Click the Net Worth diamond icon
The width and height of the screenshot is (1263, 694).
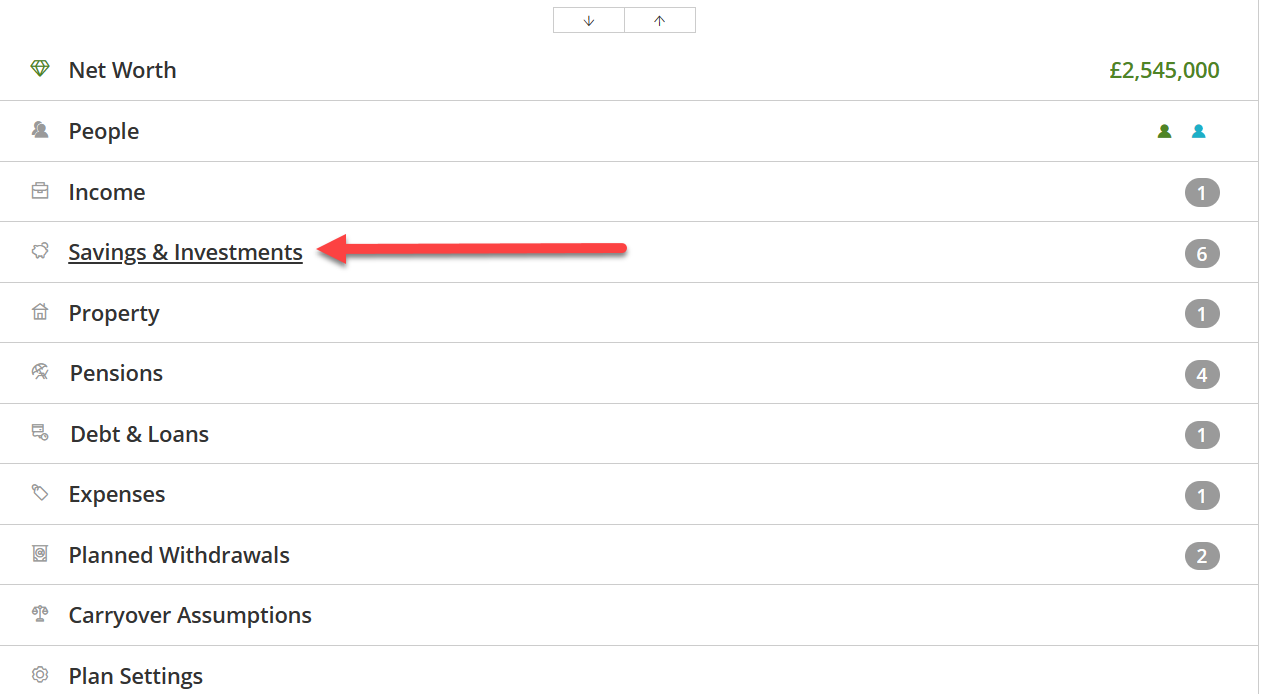(40, 69)
